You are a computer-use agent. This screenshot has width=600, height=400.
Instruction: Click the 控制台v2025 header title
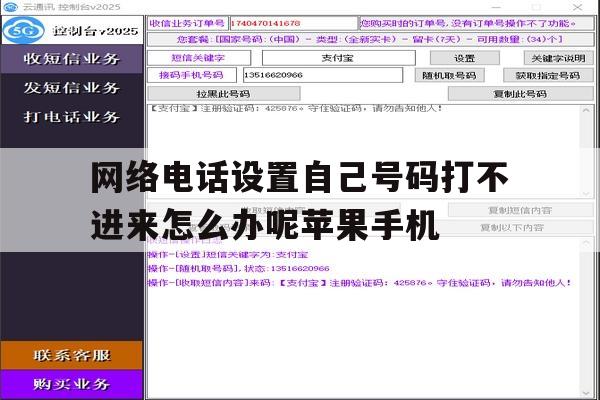[96, 31]
